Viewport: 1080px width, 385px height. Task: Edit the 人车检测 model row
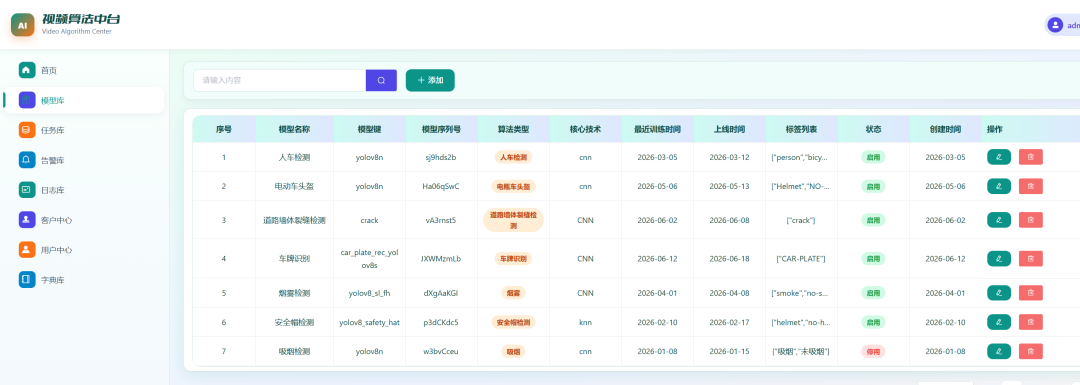tap(999, 157)
